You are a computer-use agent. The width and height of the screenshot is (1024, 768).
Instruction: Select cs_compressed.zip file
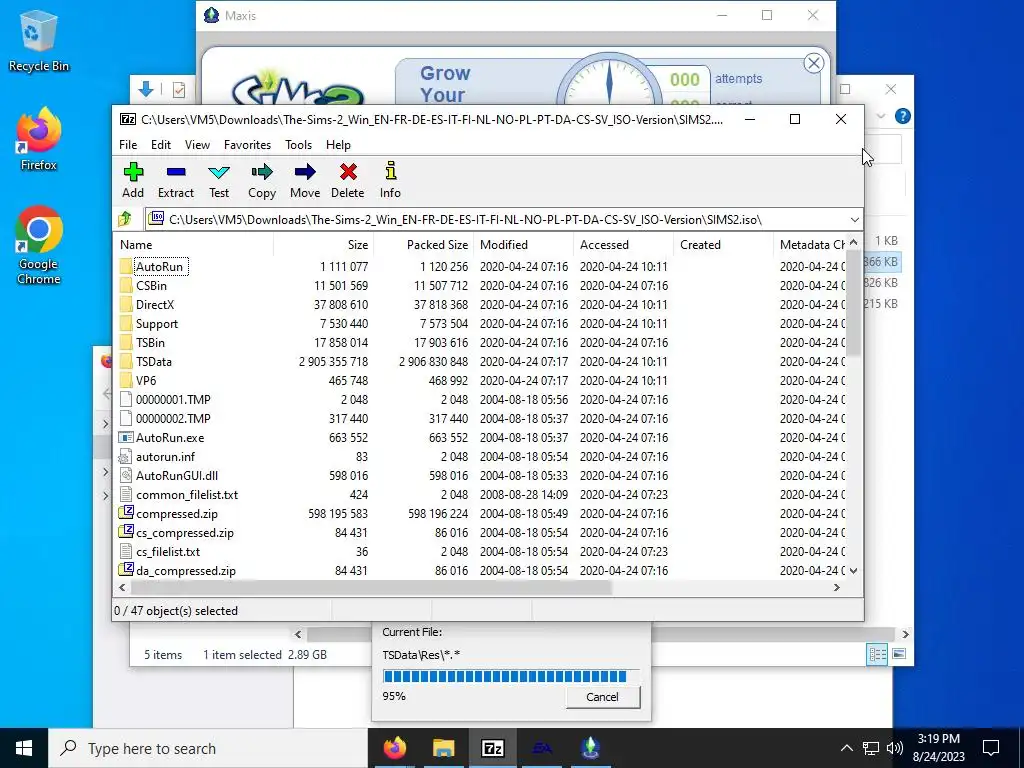[185, 533]
